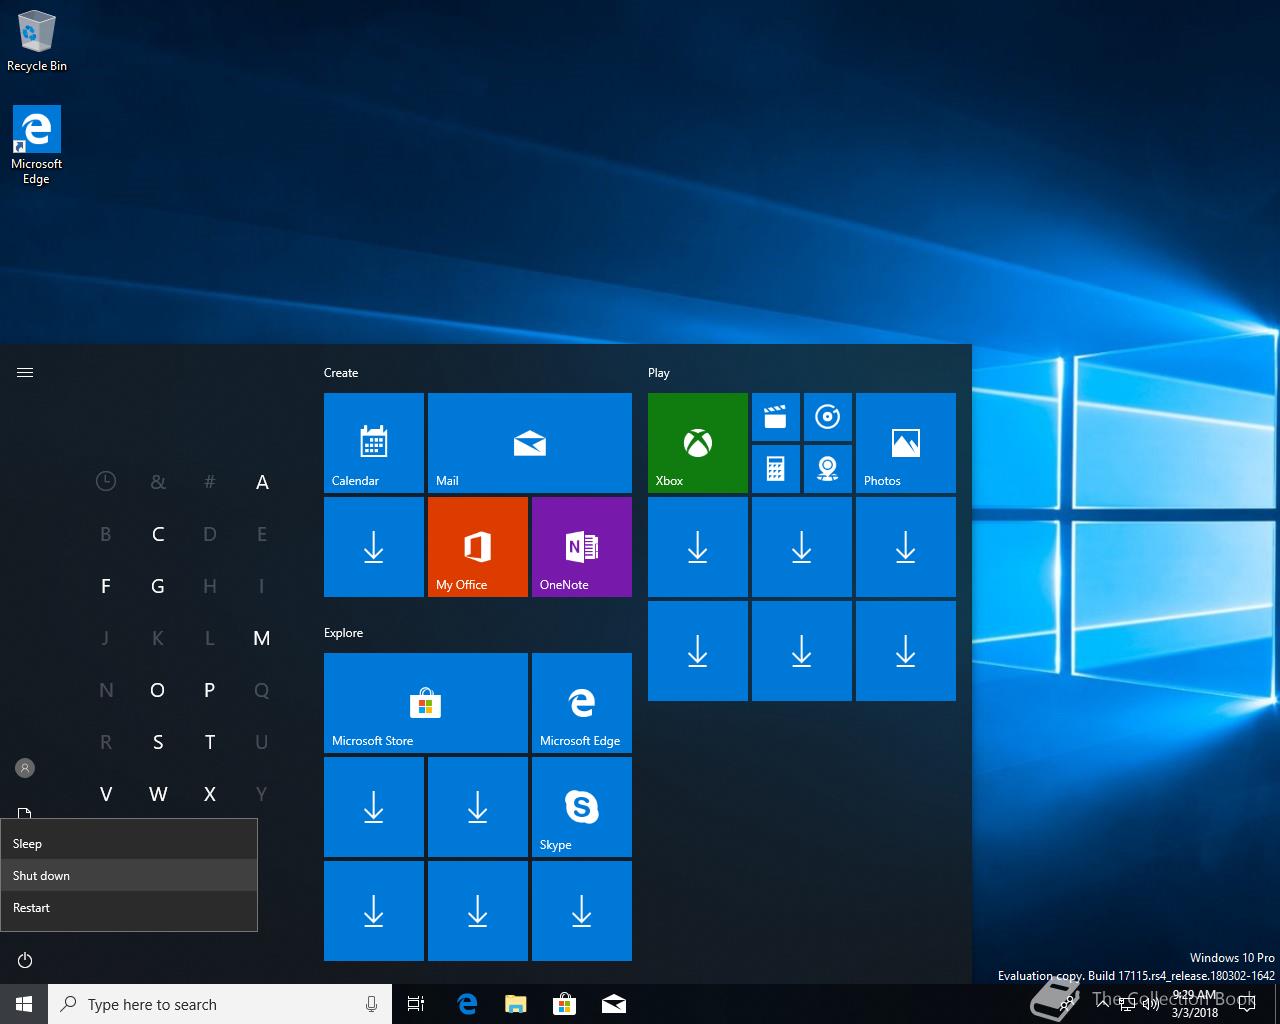Open the Action Center notification icon

click(x=1246, y=1004)
